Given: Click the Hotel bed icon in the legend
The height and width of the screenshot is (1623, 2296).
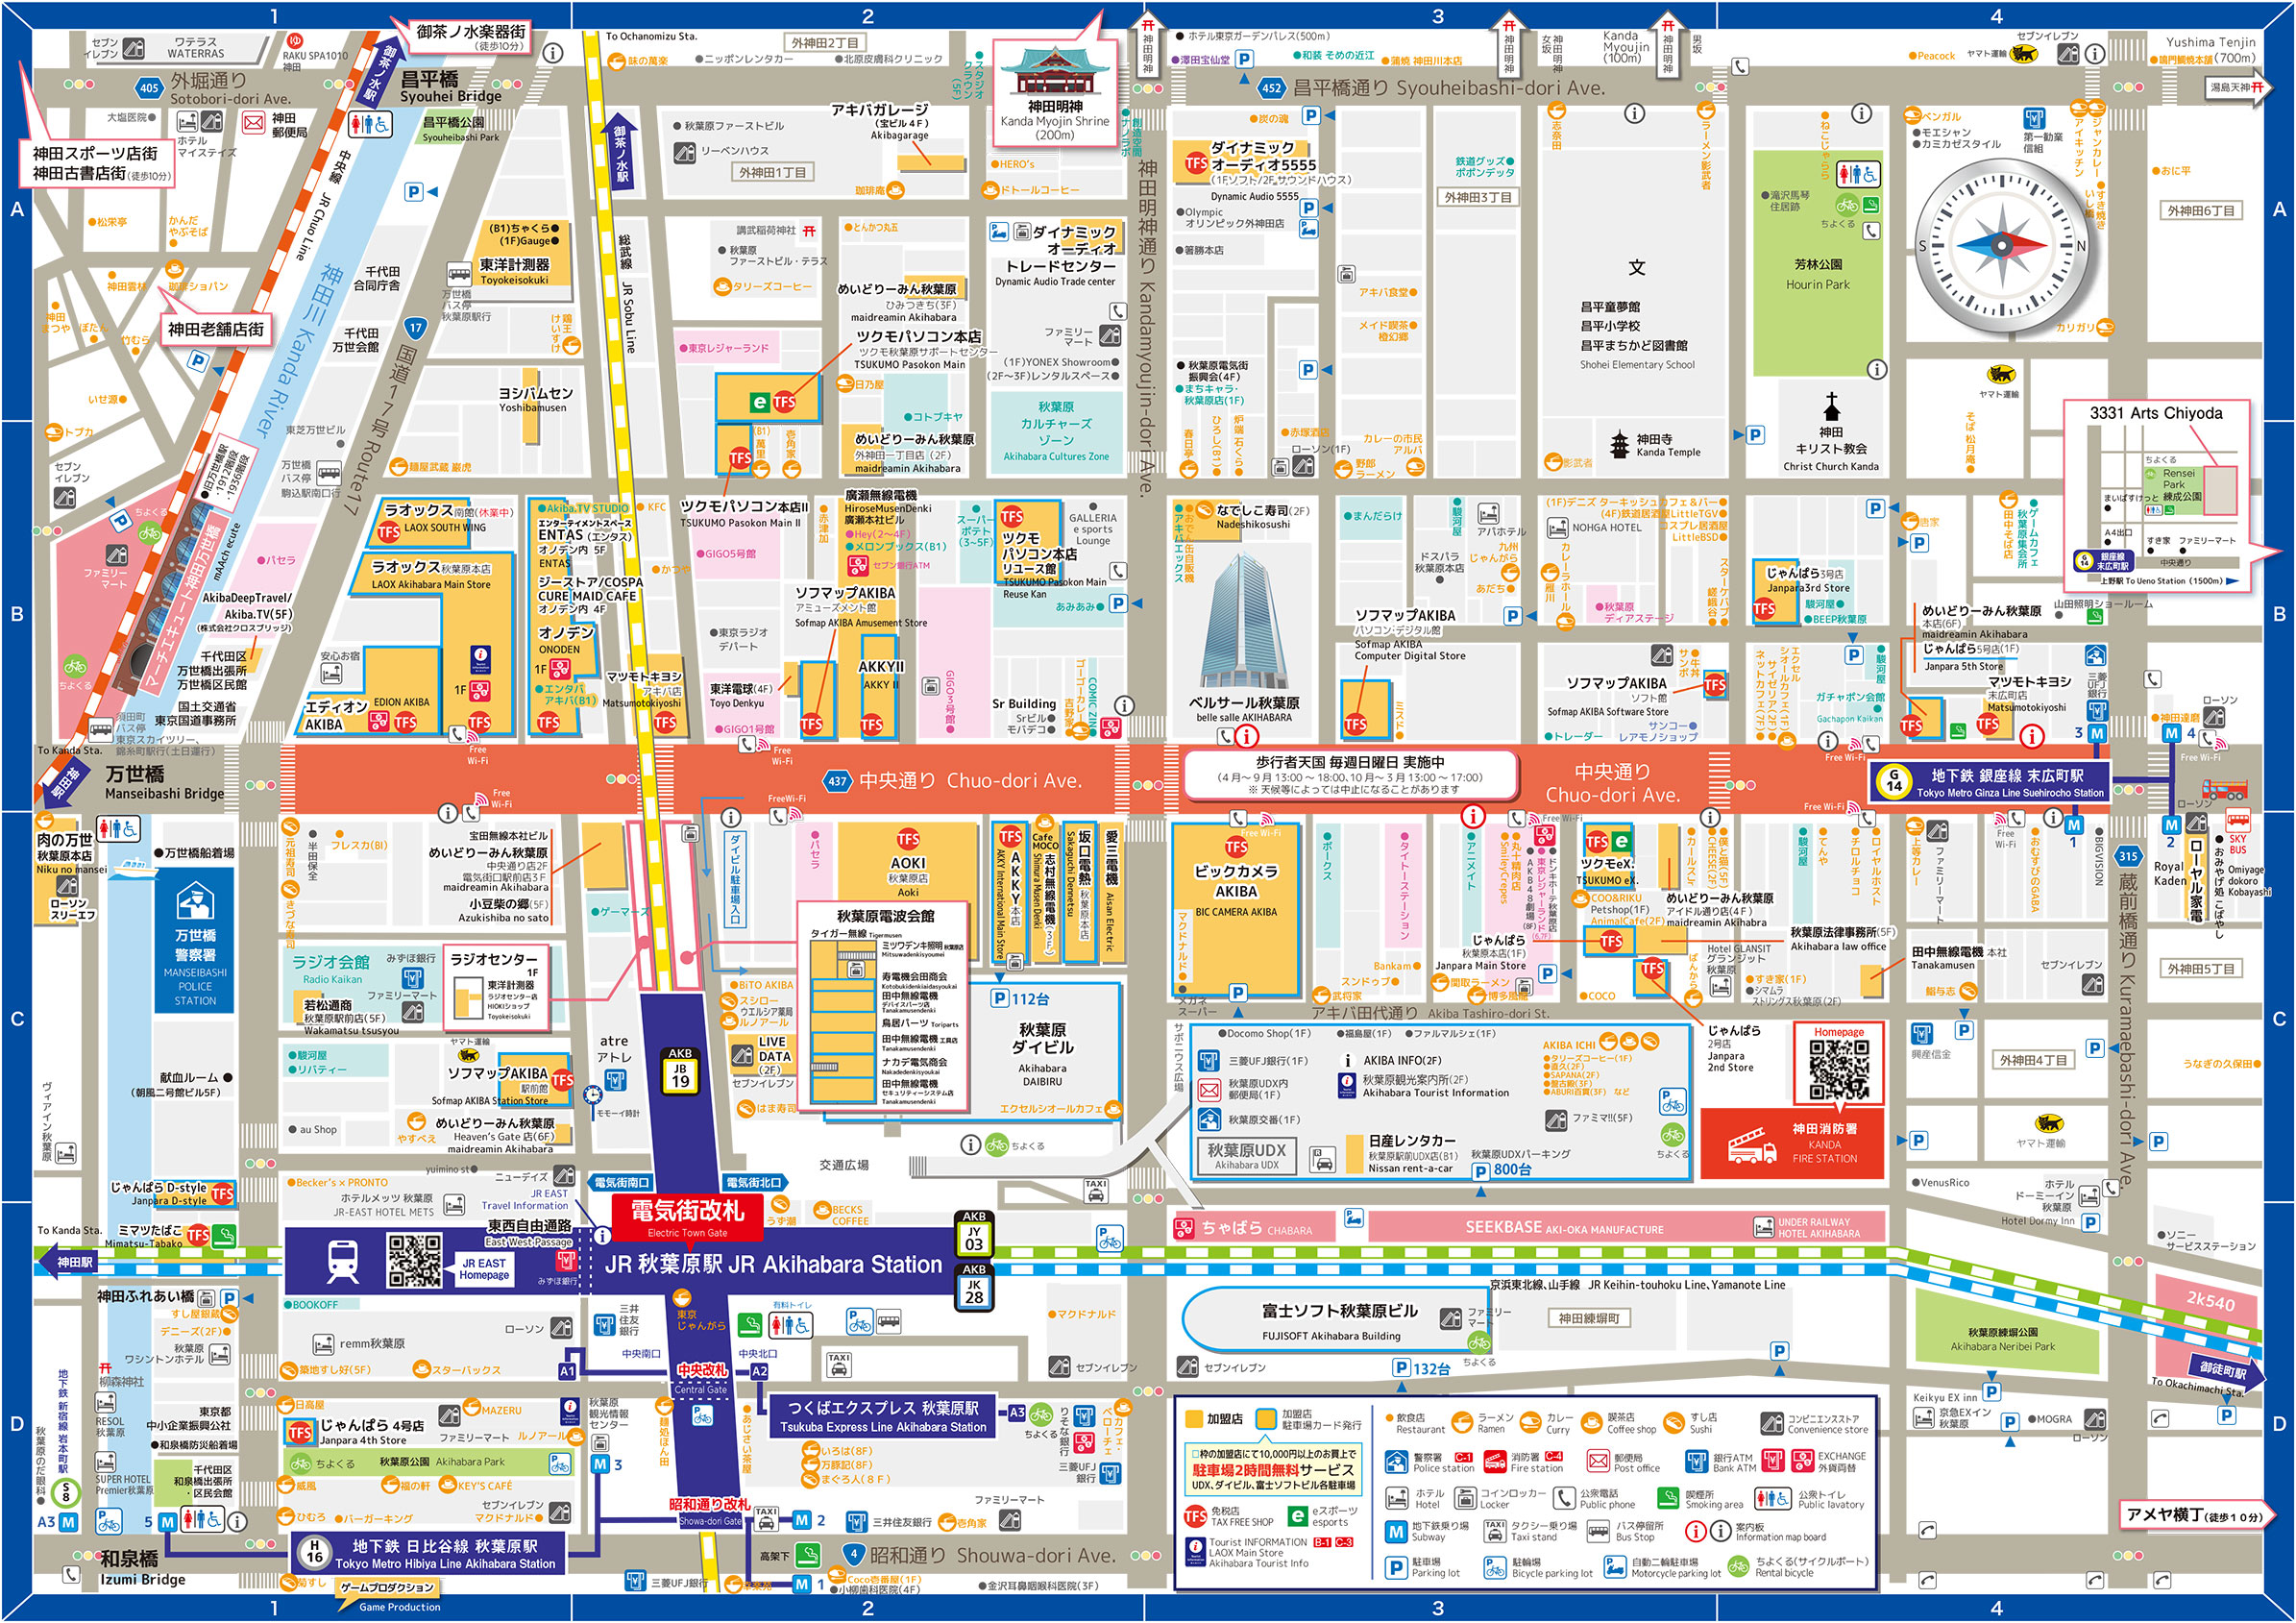Looking at the screenshot, I should pyautogui.click(x=1397, y=1498).
